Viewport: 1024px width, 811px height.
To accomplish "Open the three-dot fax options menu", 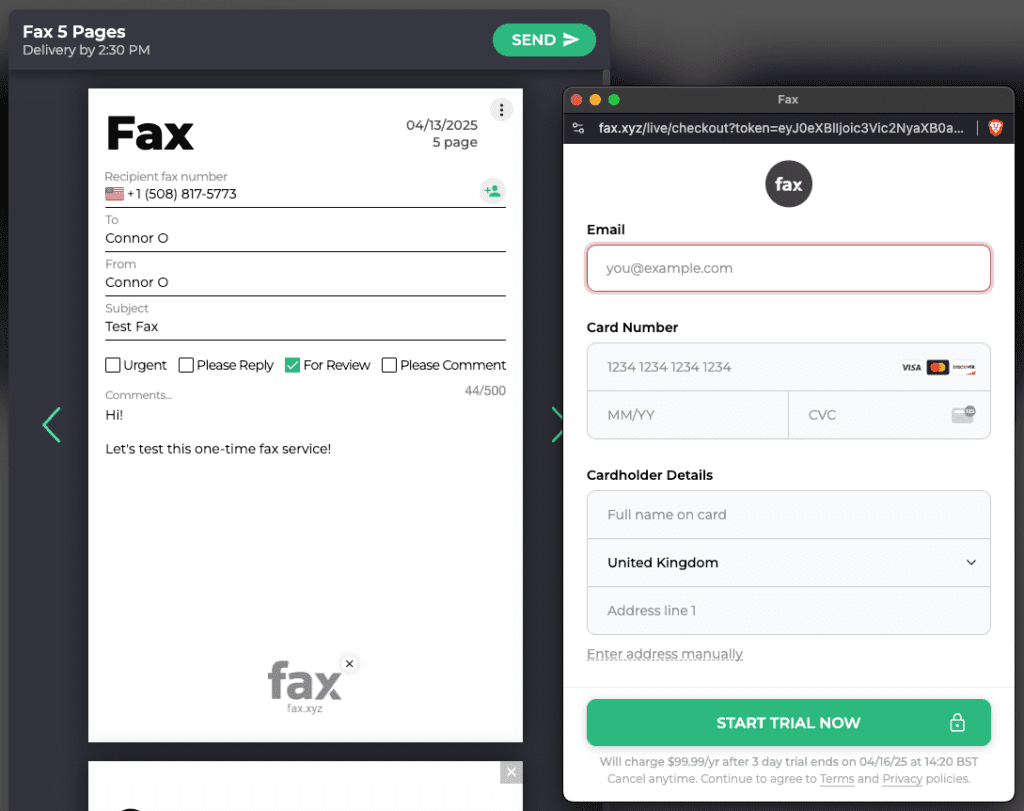I will pyautogui.click(x=501, y=110).
